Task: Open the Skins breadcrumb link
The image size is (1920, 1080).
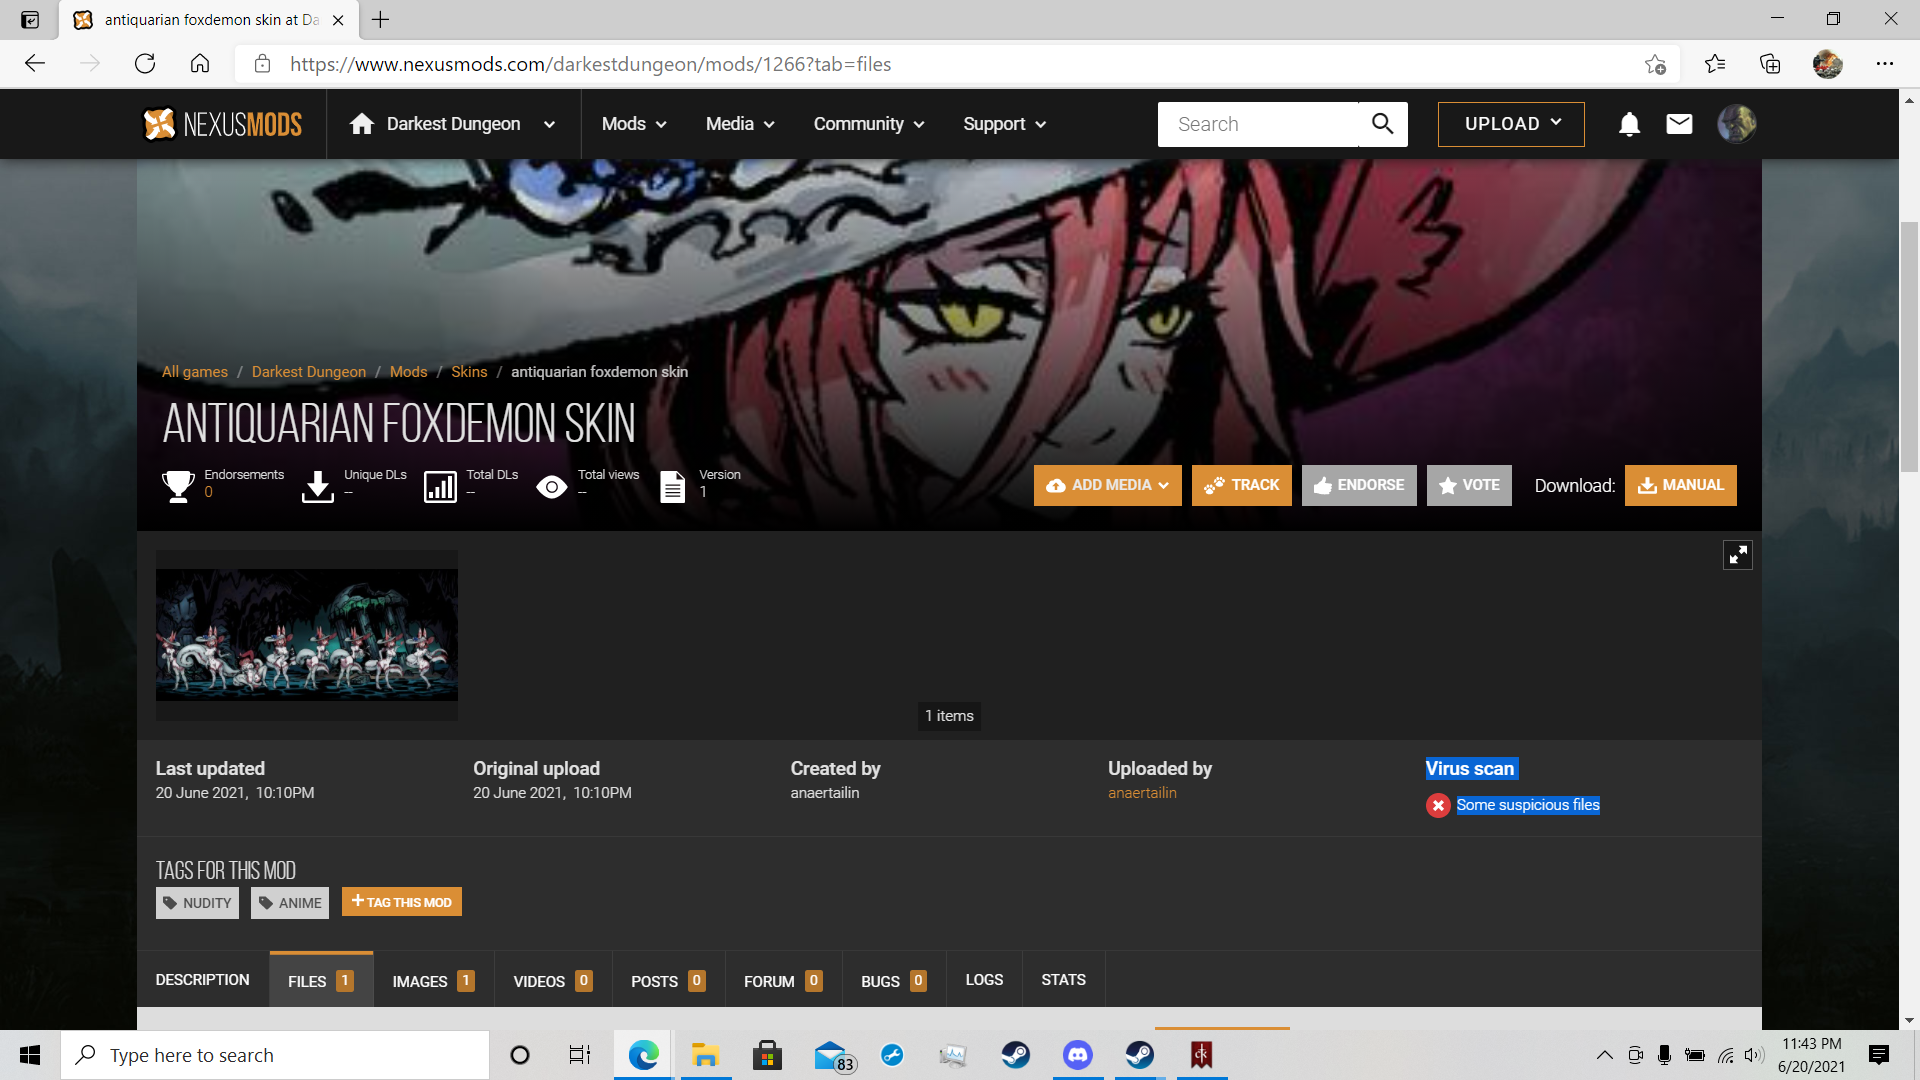Action: pyautogui.click(x=469, y=372)
